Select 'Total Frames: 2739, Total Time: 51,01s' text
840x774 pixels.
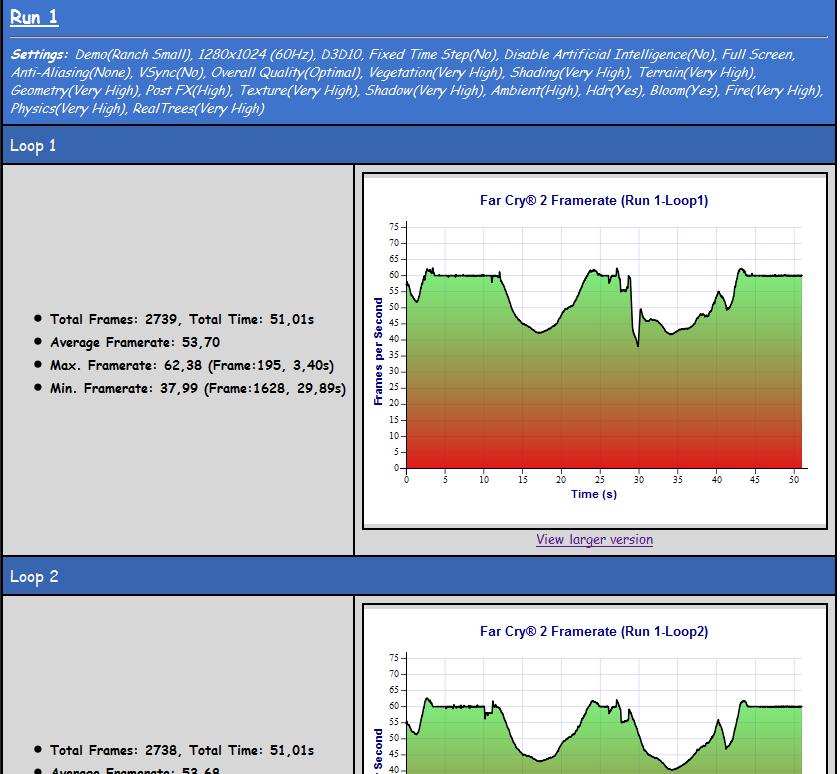click(x=182, y=319)
